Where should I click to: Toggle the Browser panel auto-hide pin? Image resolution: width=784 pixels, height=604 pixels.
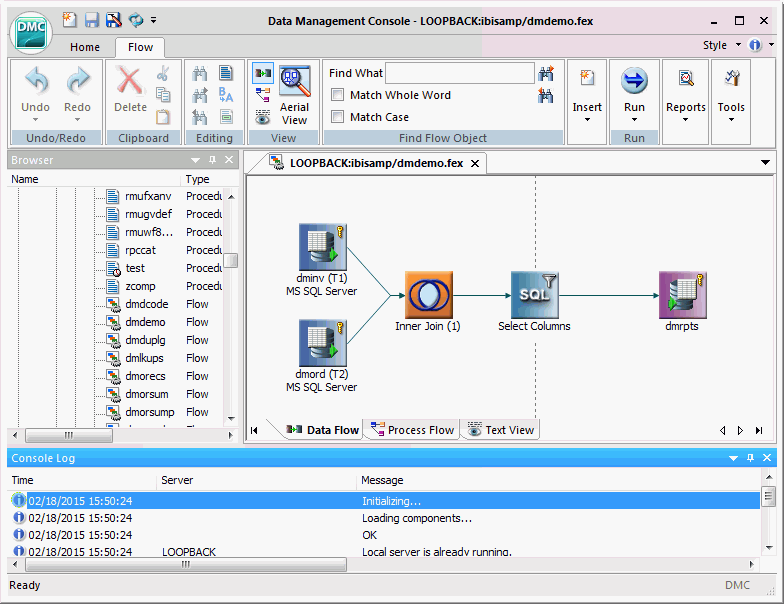pos(212,160)
